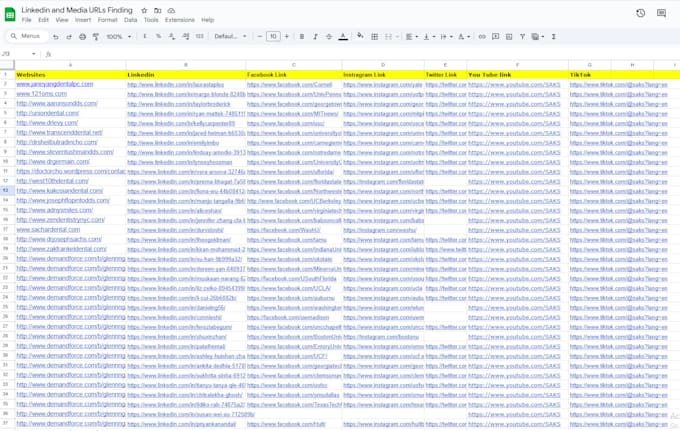This screenshot has height=431, width=680.
Task: Decrease font size with minus button
Action: [x=260, y=36]
